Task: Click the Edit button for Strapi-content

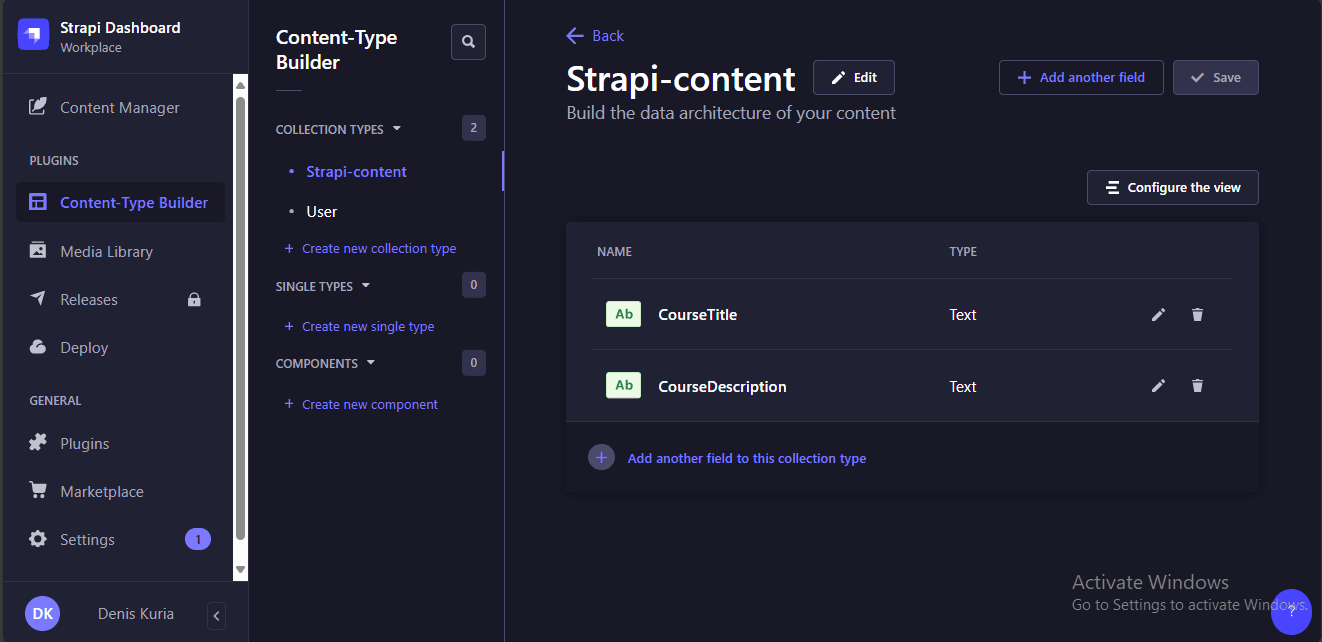Action: point(854,78)
